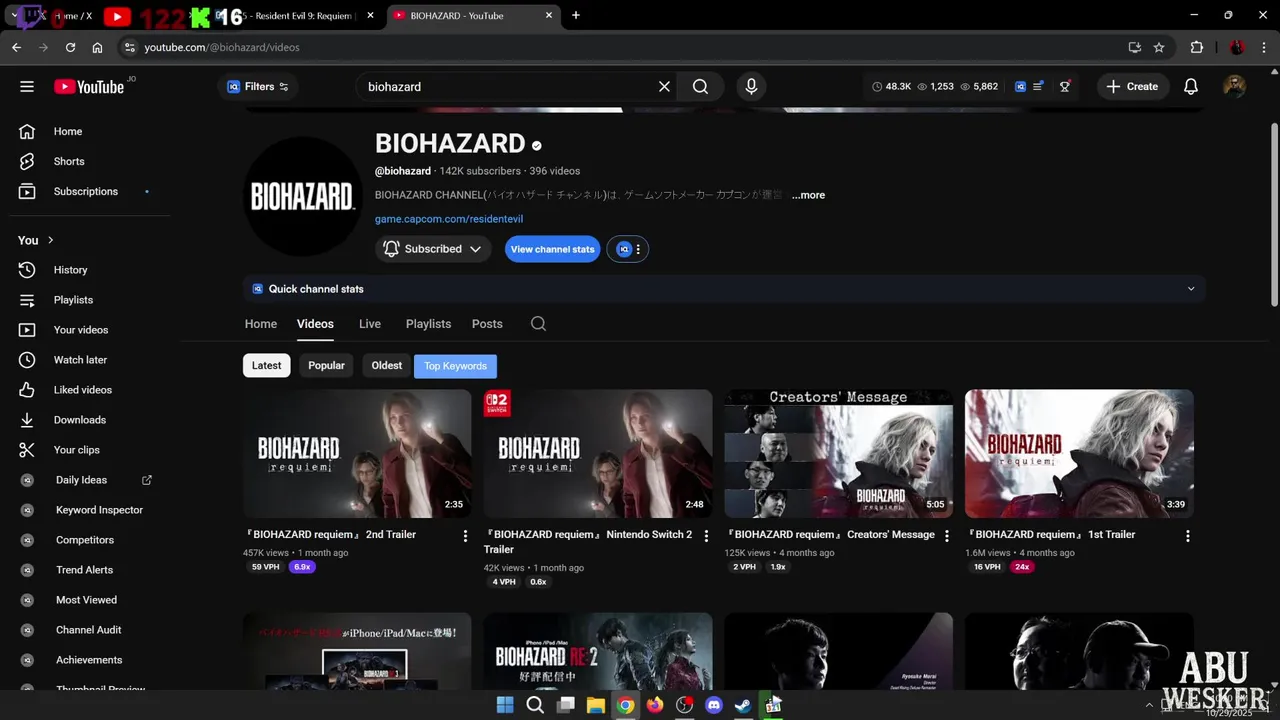This screenshot has width=1280, height=720.
Task: Open the YouTube guide hamburger menu
Action: pyautogui.click(x=27, y=87)
